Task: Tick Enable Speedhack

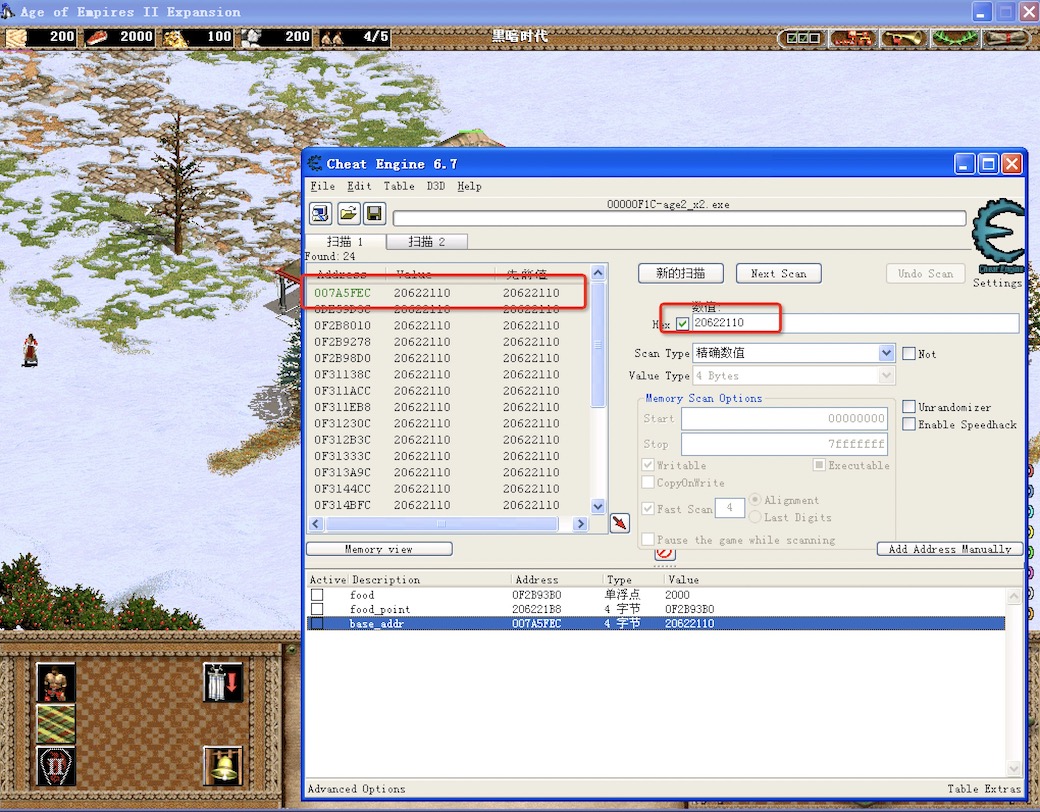Action: pyautogui.click(x=909, y=424)
